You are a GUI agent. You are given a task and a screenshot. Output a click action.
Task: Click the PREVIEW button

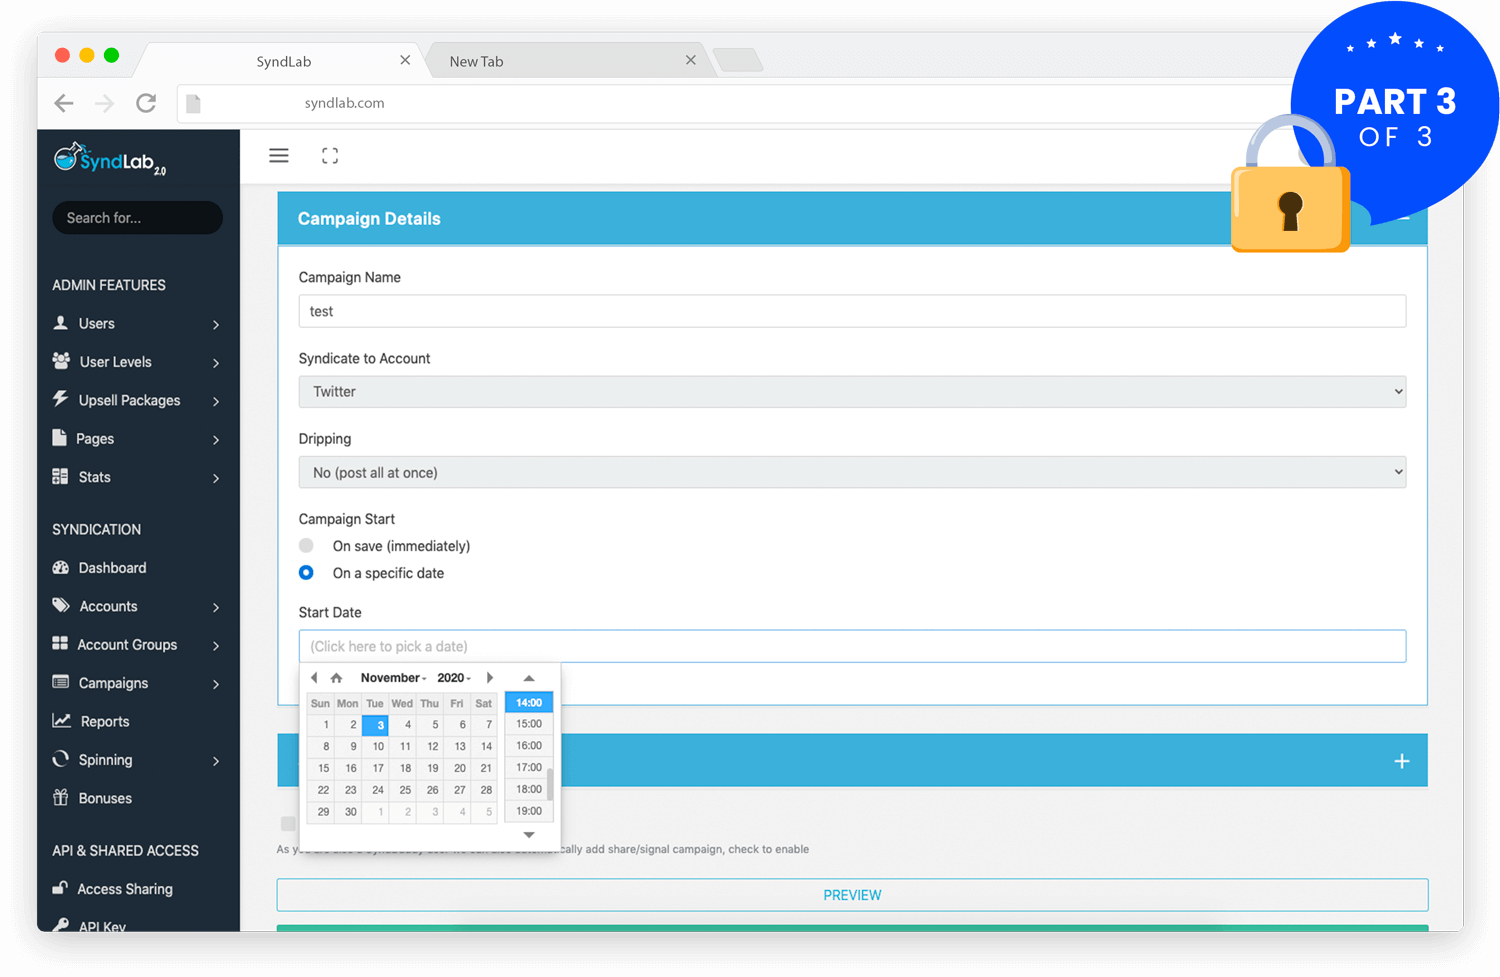(x=851, y=895)
